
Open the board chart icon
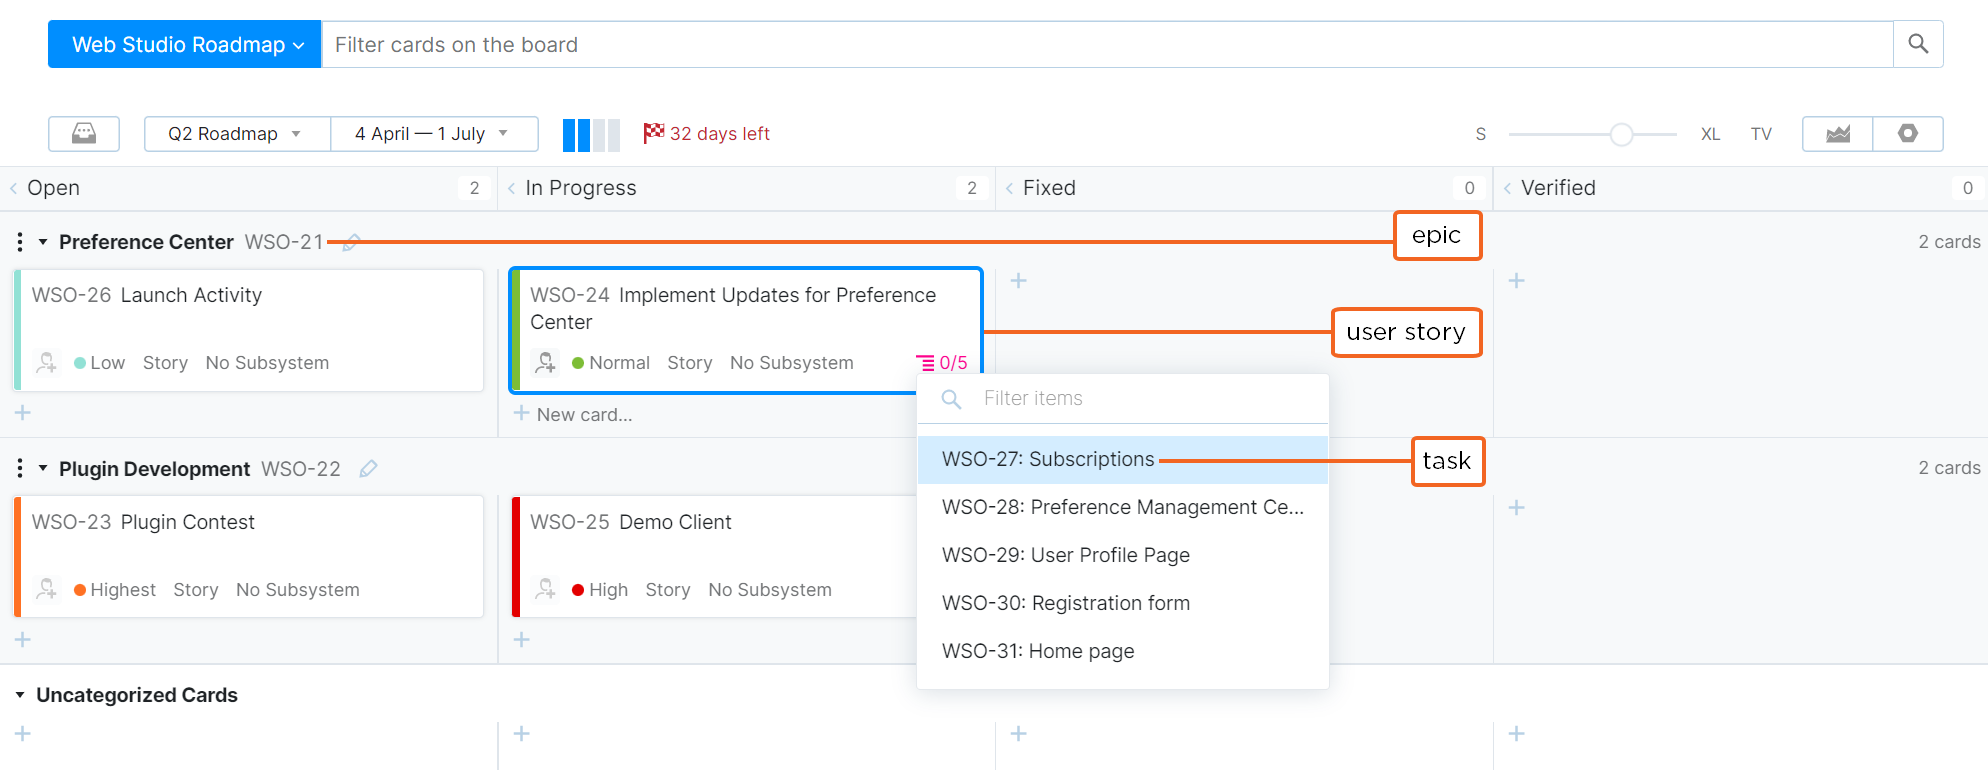pyautogui.click(x=1837, y=134)
